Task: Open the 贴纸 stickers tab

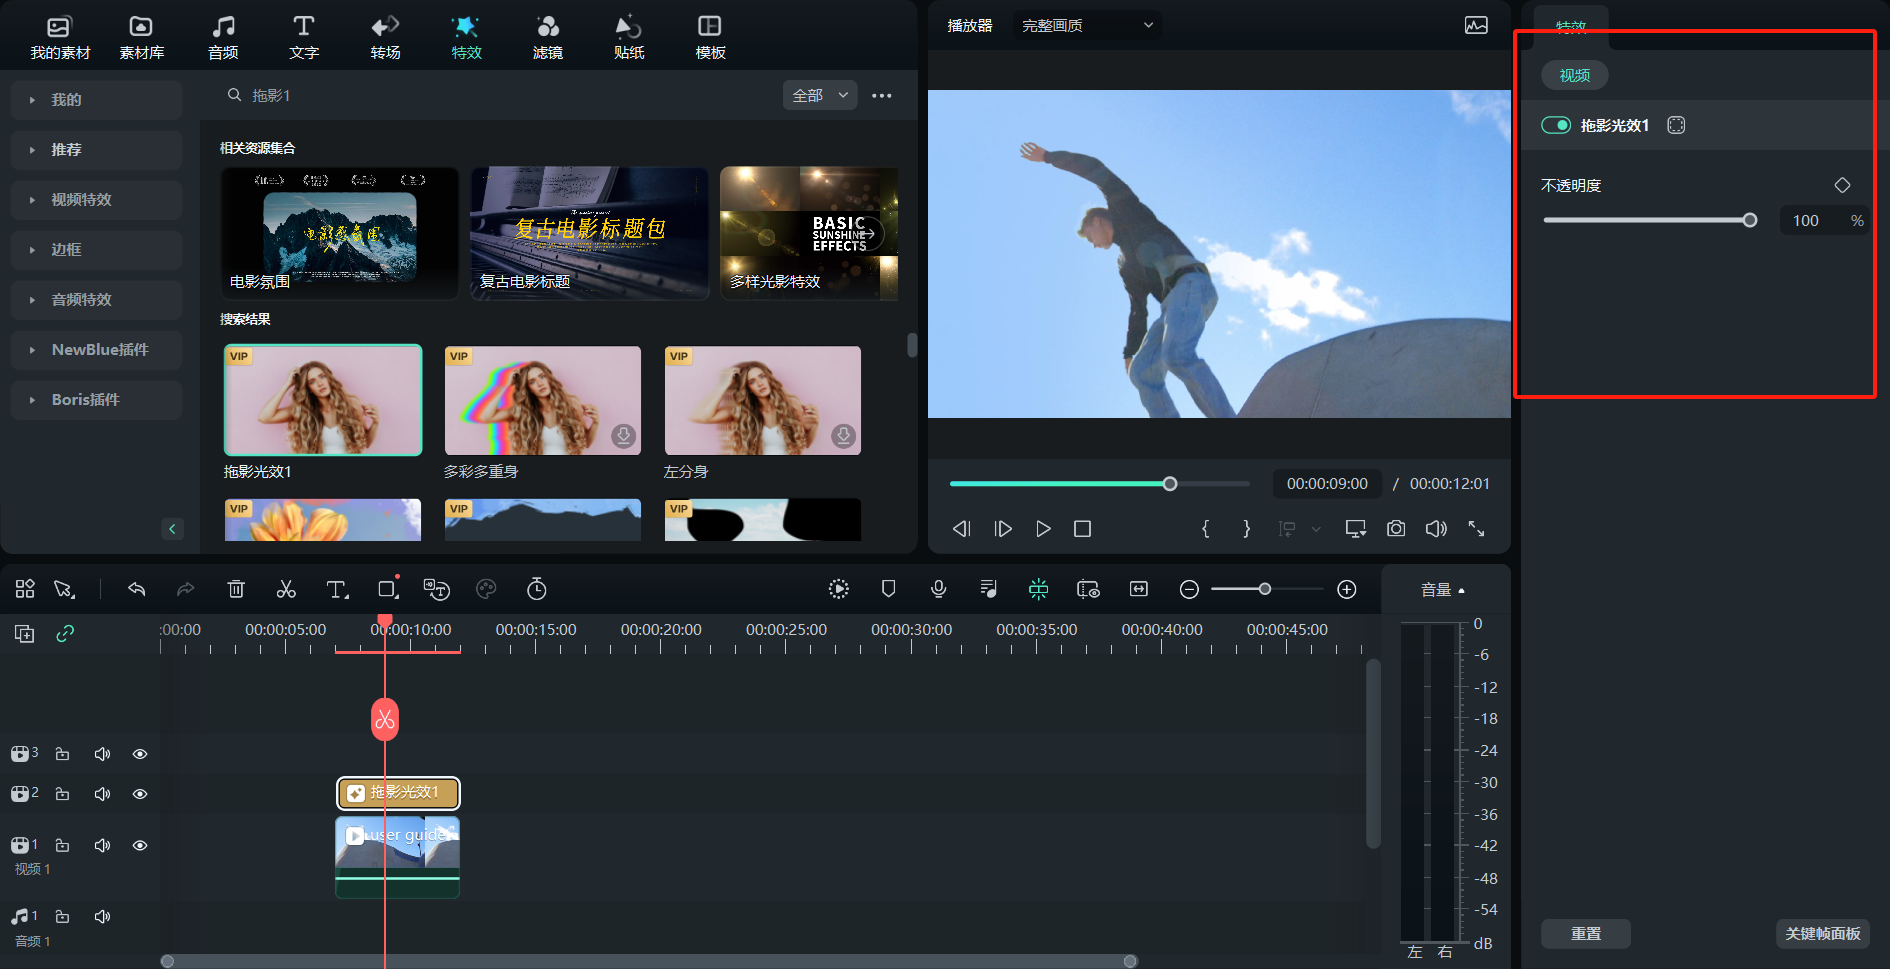Action: point(629,37)
